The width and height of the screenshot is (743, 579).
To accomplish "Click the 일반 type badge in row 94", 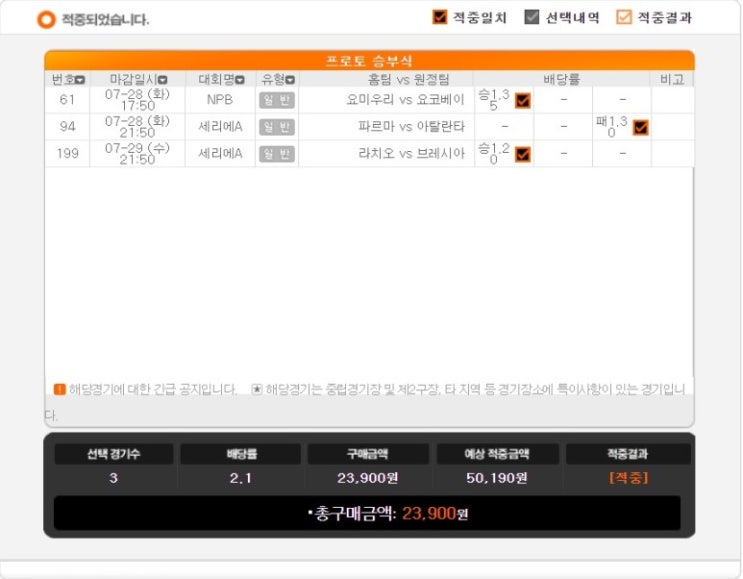I will click(x=277, y=127).
